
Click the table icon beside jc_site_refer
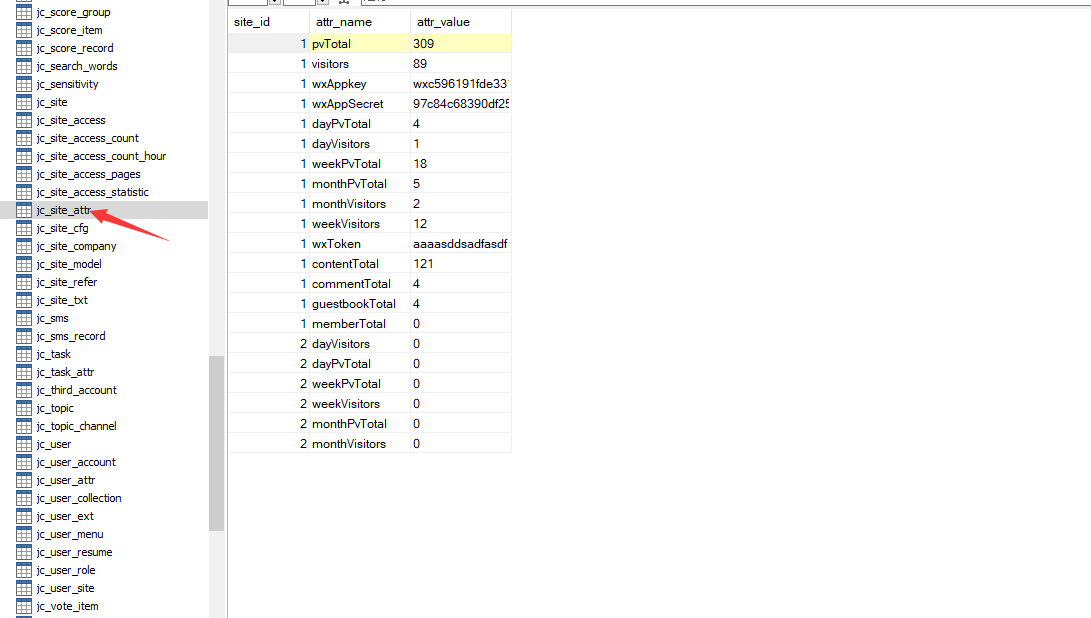[24, 283]
